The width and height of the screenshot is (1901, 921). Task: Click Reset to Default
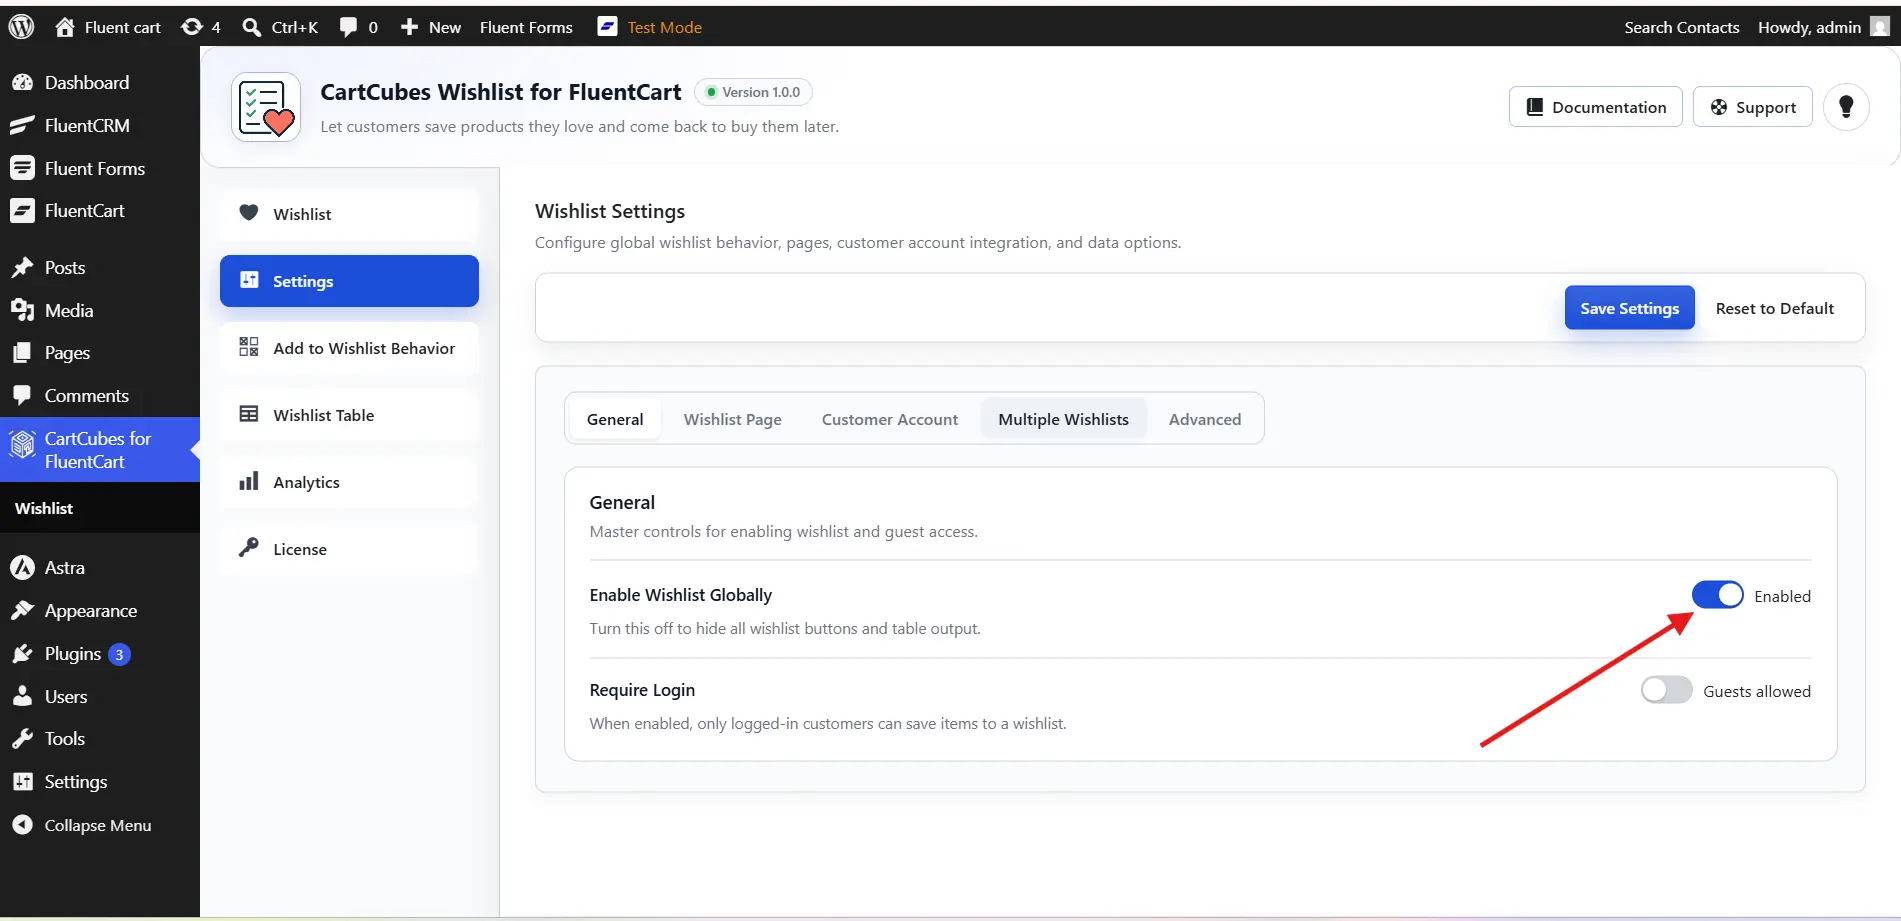[1775, 308]
